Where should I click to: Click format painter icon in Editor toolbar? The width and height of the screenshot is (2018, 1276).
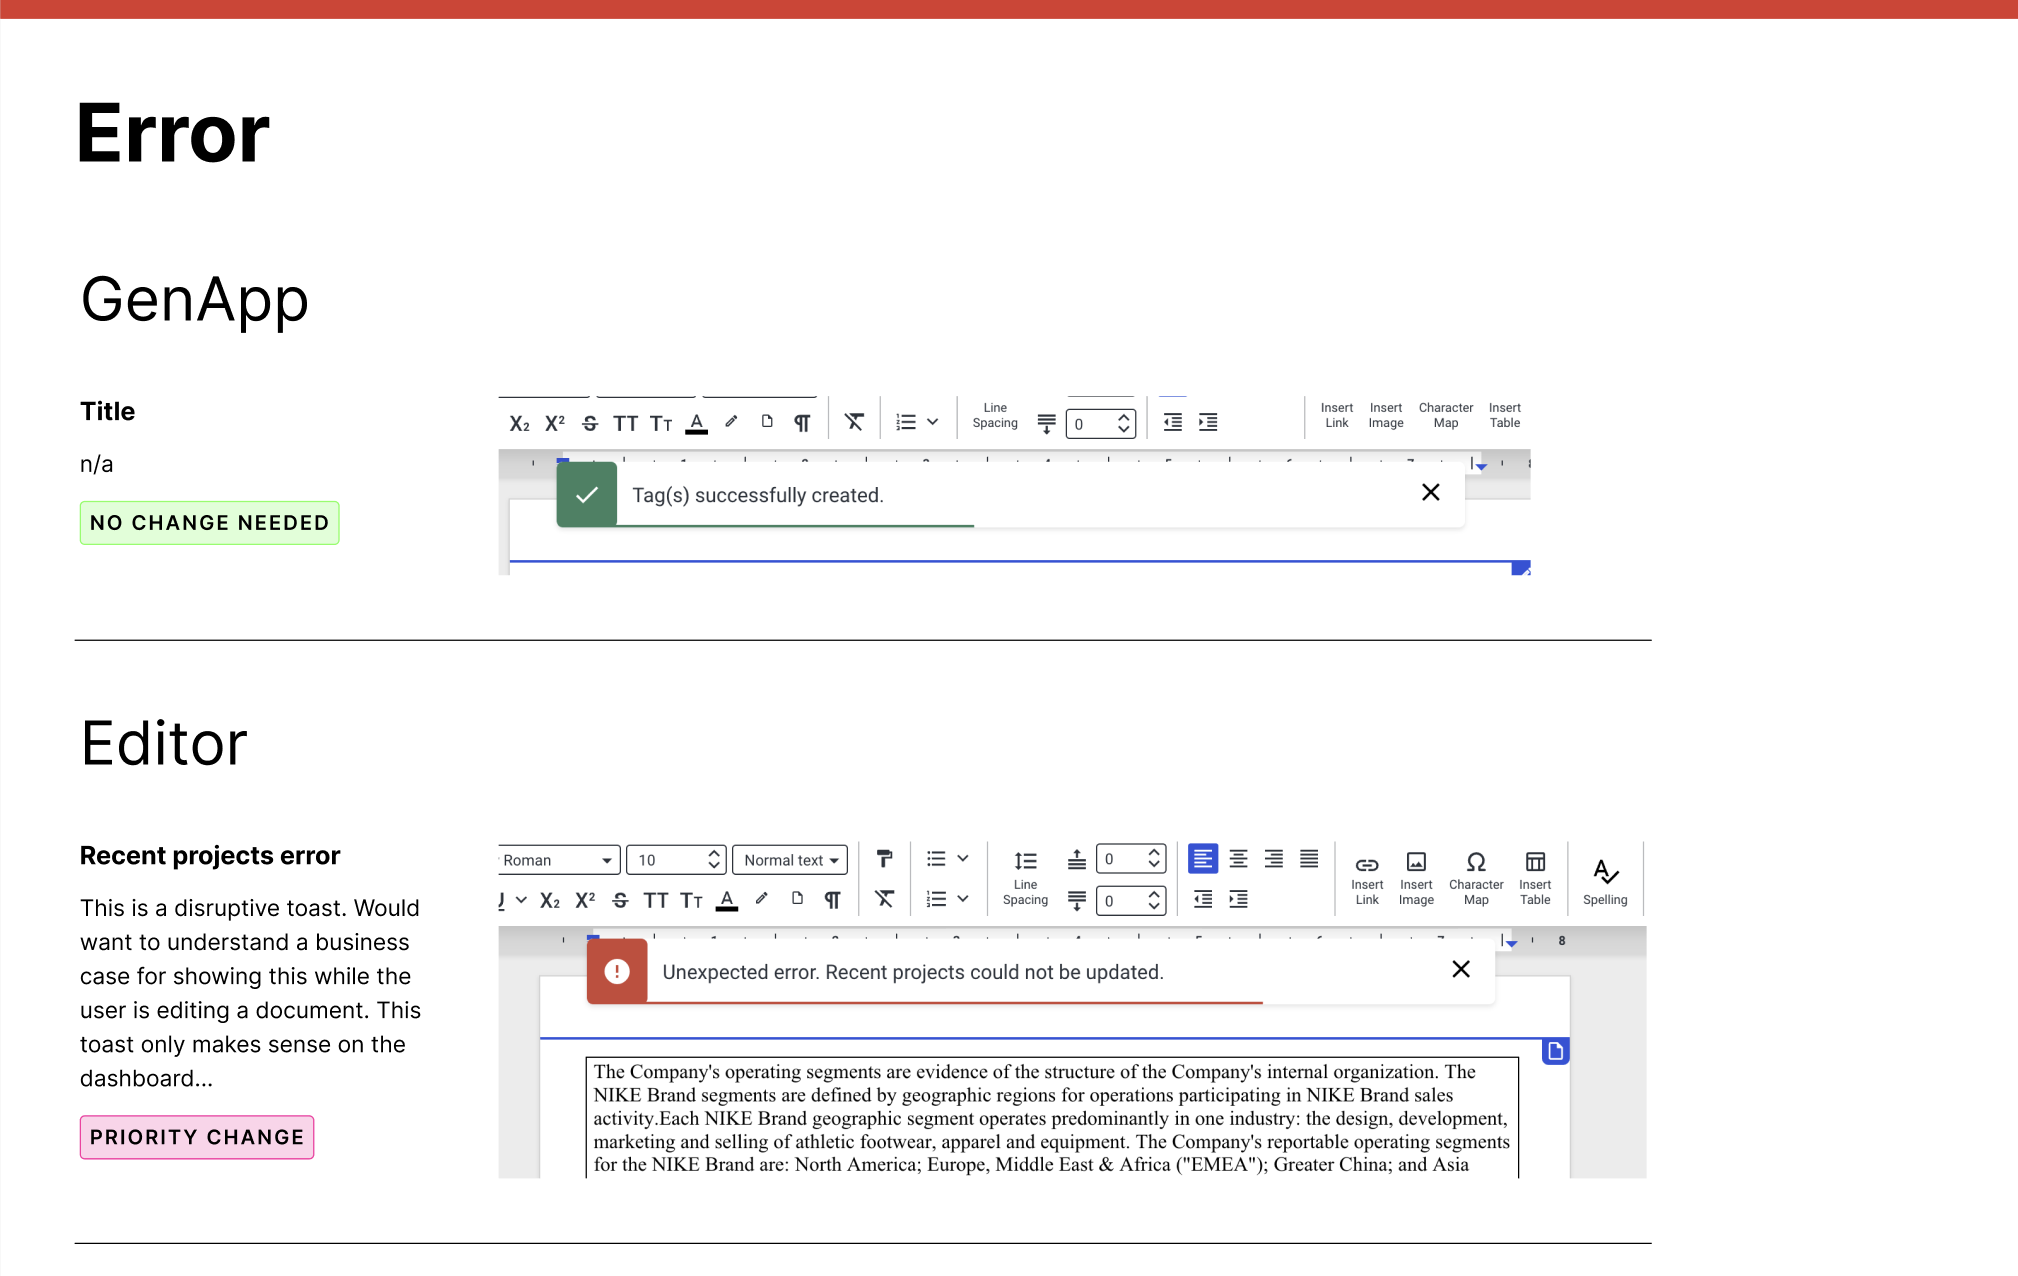tap(884, 859)
